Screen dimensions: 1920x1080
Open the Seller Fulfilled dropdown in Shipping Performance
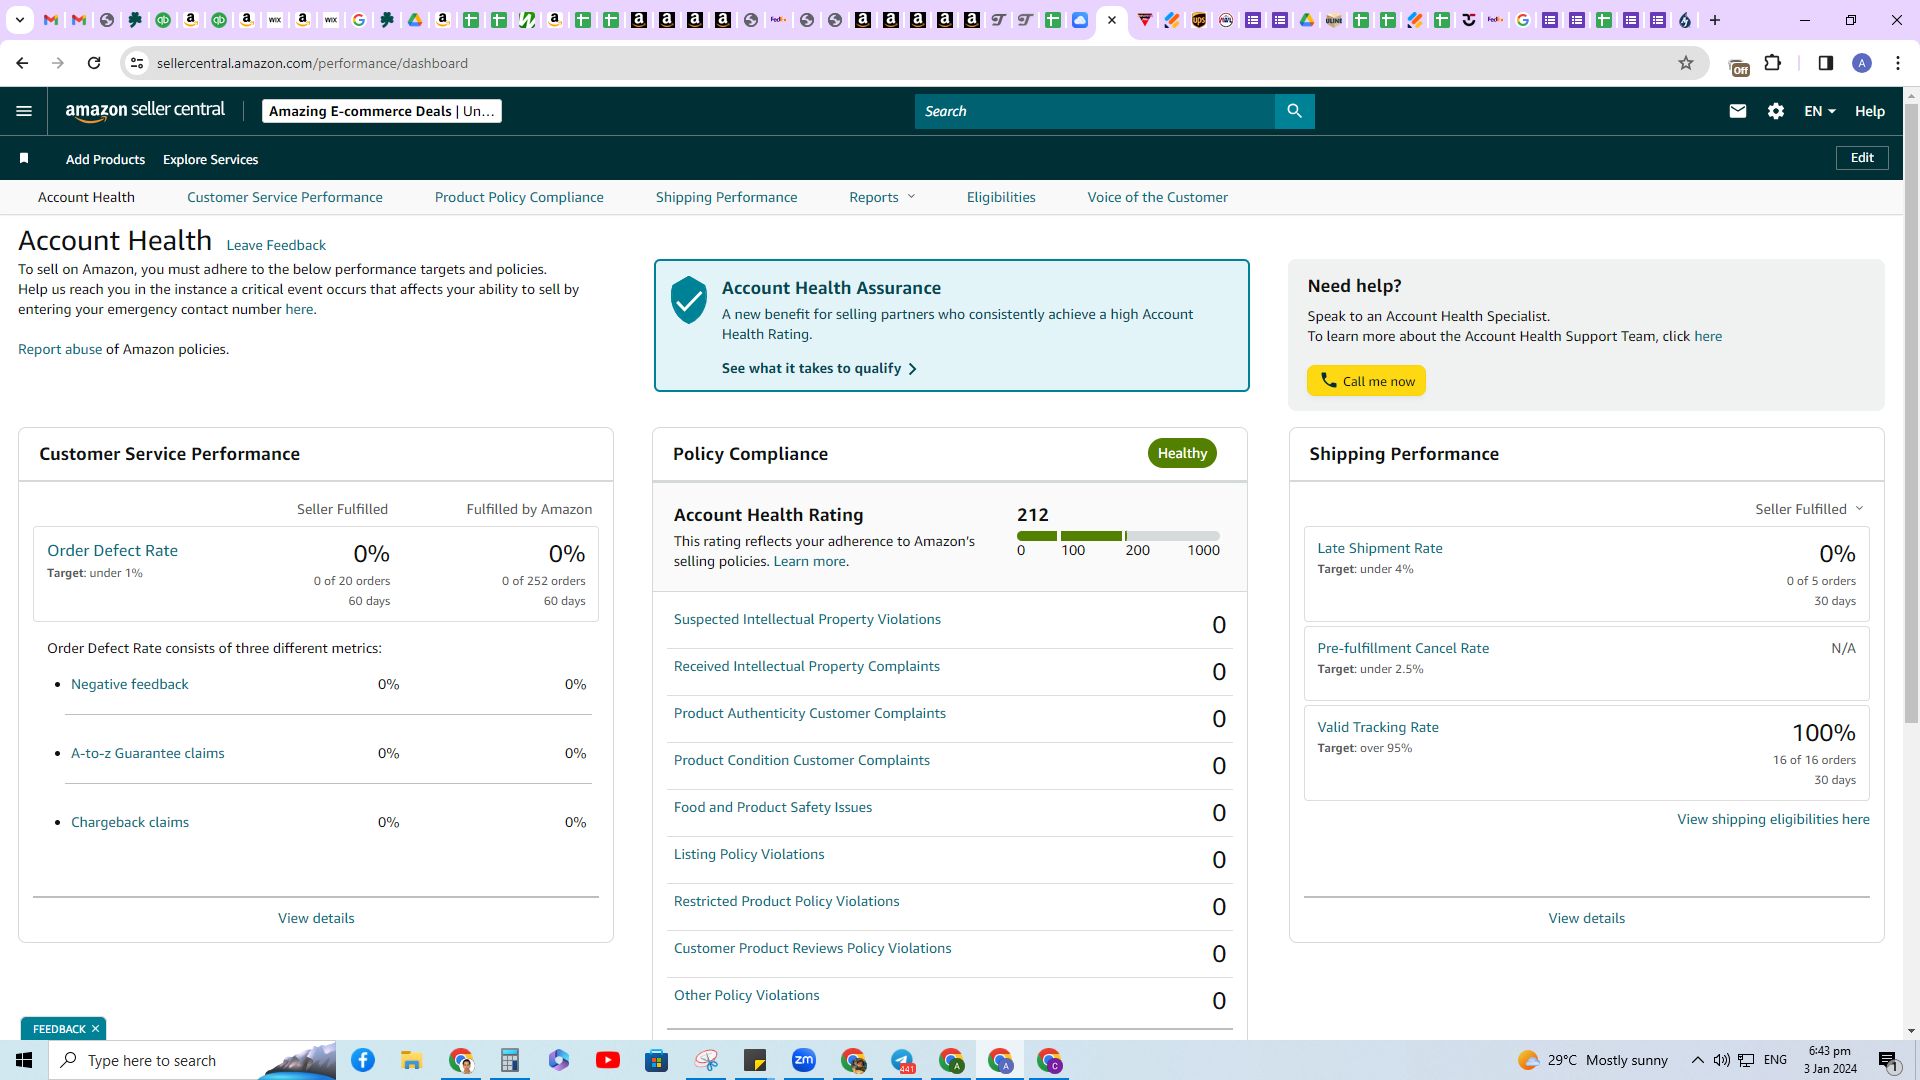[x=1810, y=509]
